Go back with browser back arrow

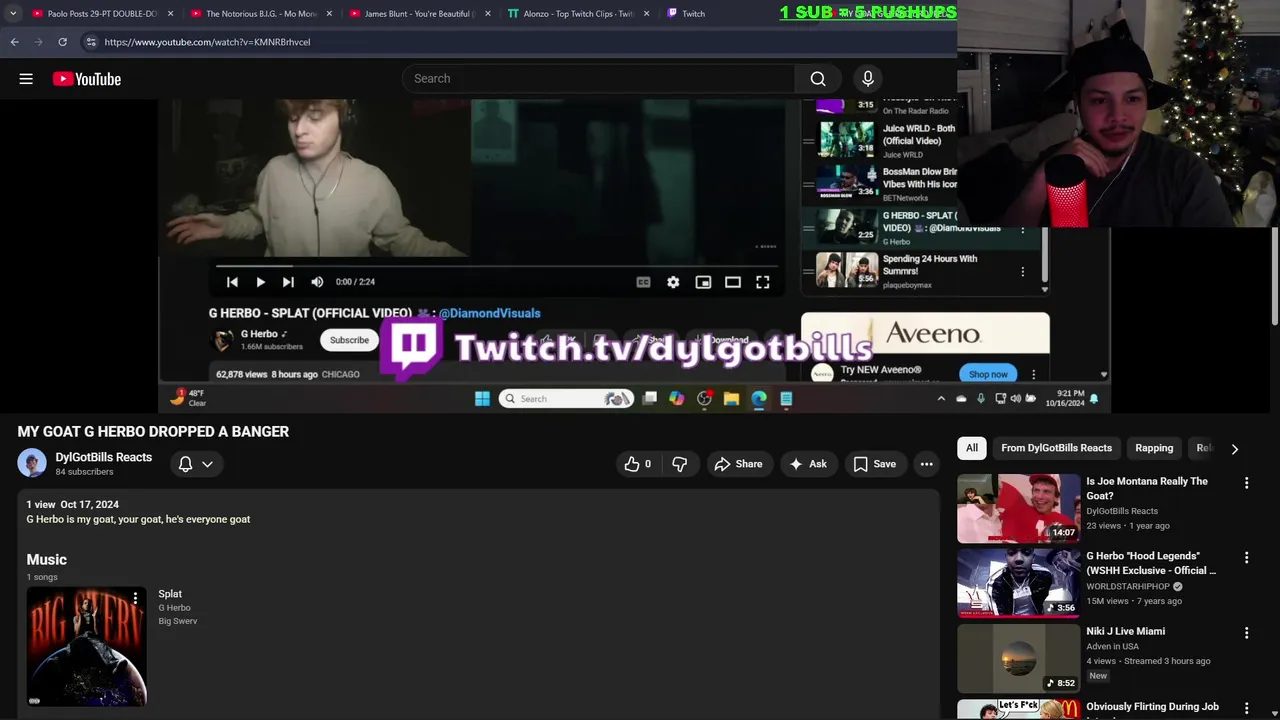click(14, 42)
